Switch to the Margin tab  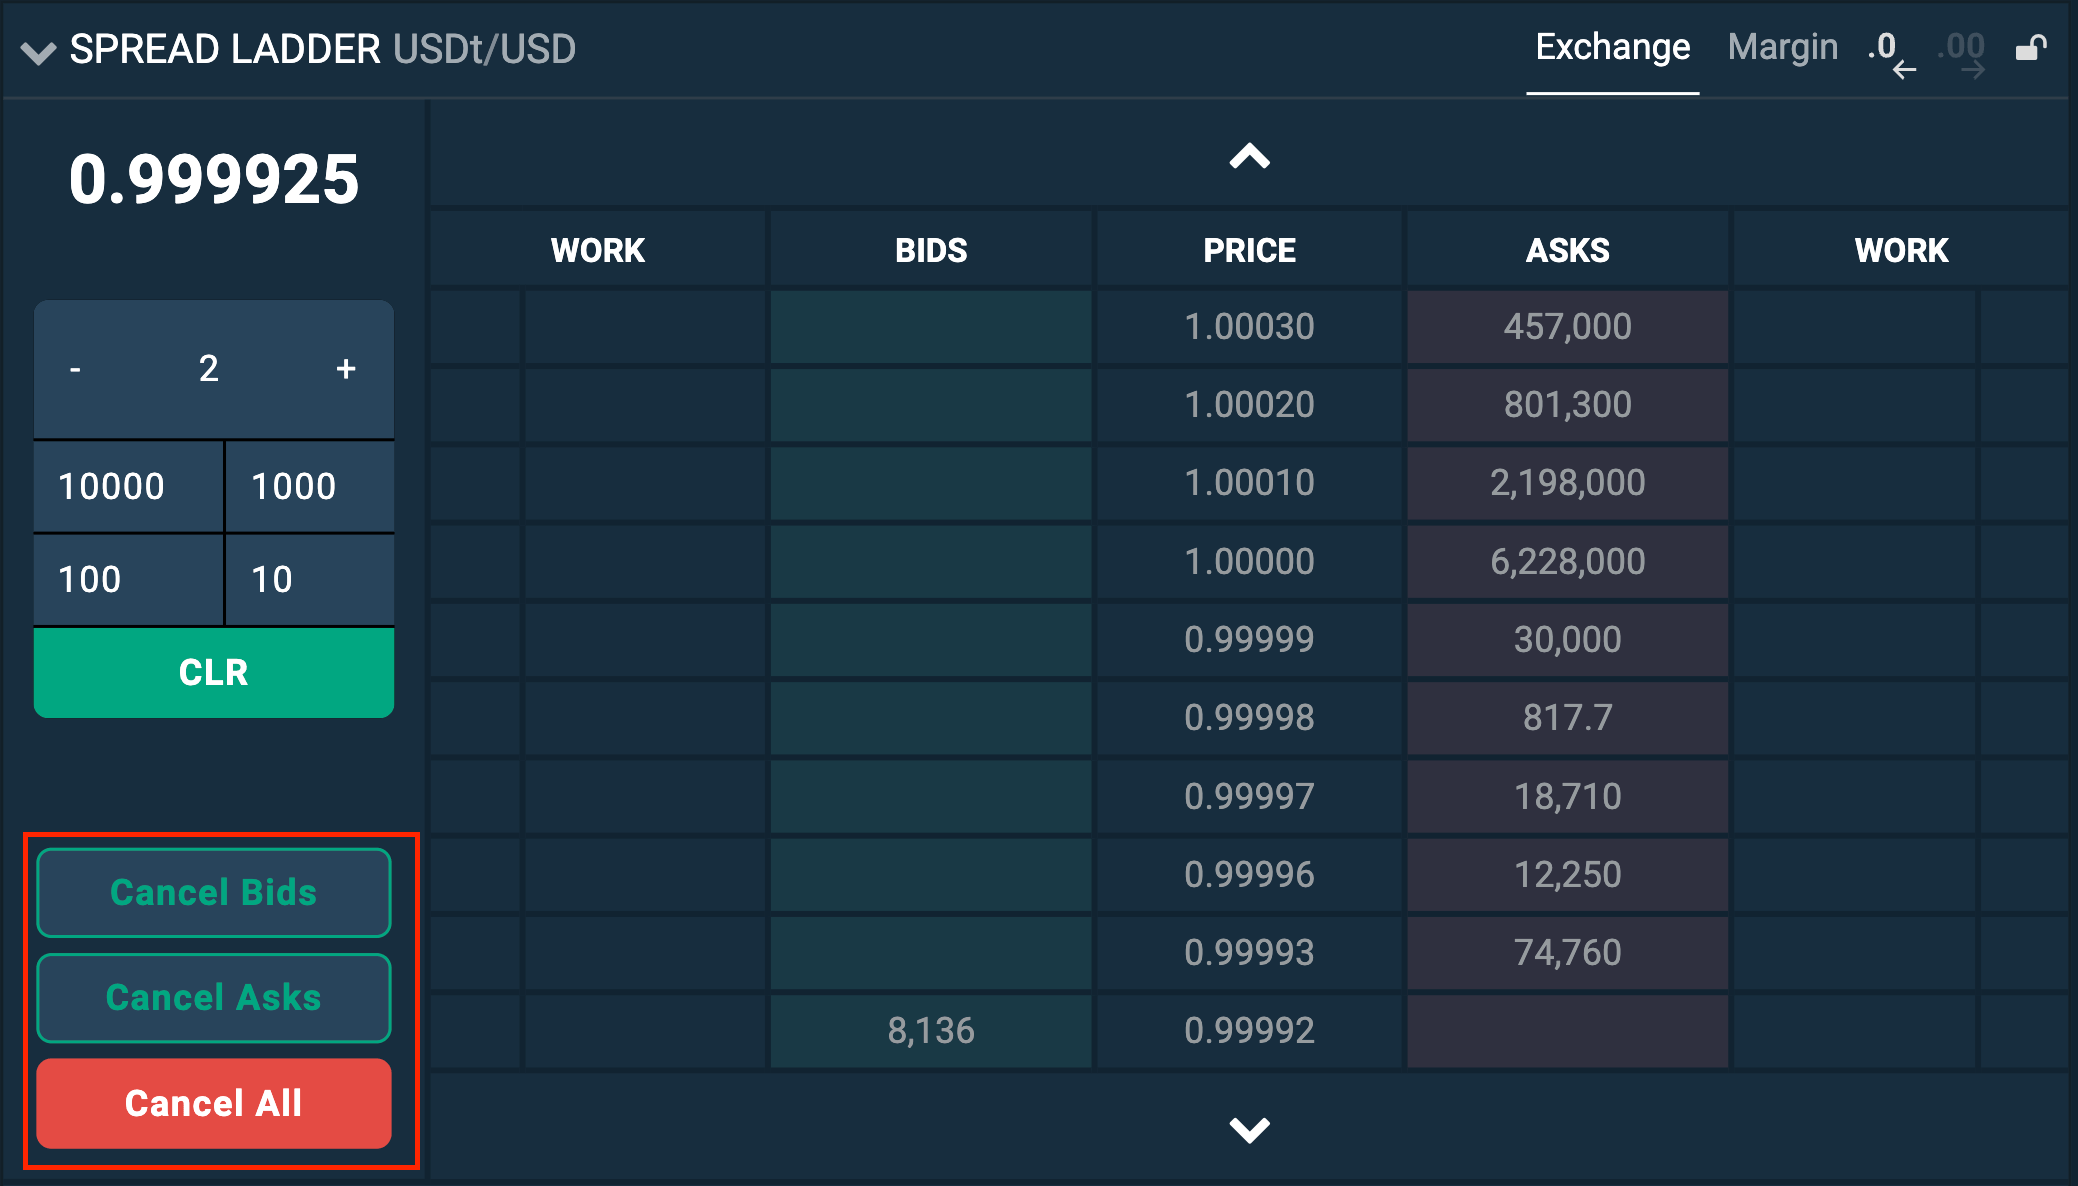coord(1782,46)
